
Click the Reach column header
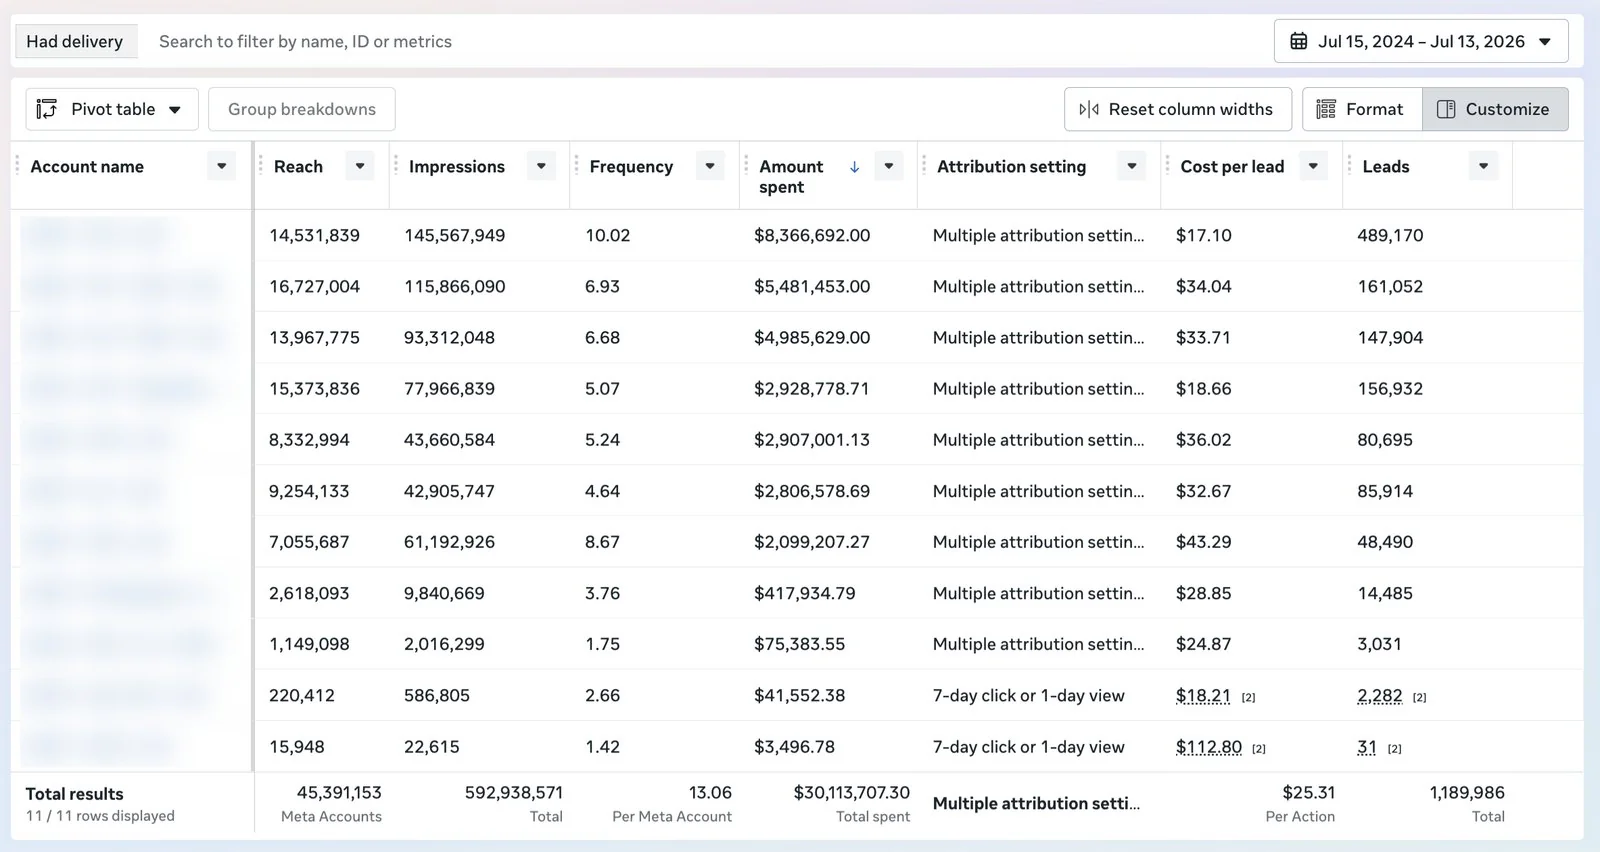(298, 166)
